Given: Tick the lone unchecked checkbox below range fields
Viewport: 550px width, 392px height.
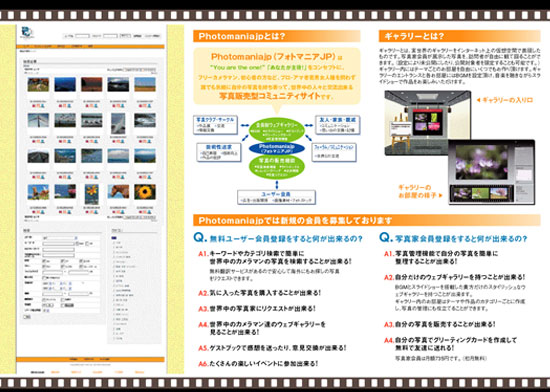Looking at the screenshot, I should tap(44, 278).
